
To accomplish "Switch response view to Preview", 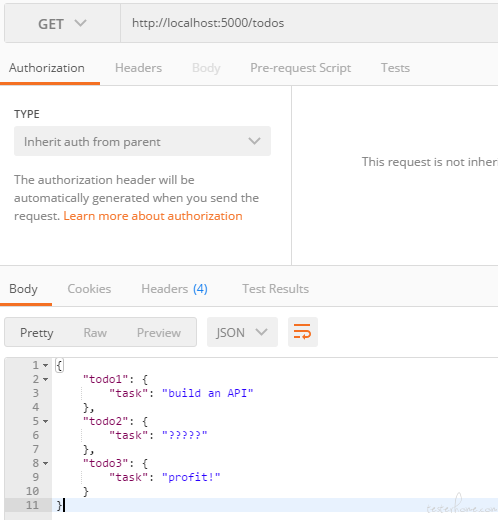I will [x=159, y=333].
